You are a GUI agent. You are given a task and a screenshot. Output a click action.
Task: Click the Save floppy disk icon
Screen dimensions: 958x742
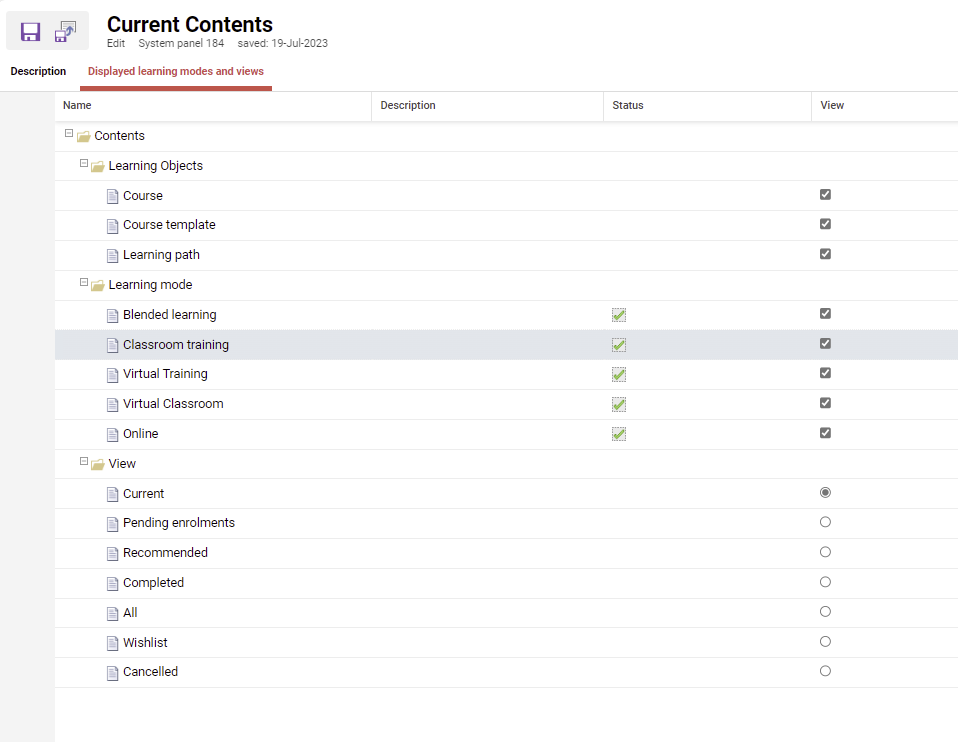(x=31, y=32)
